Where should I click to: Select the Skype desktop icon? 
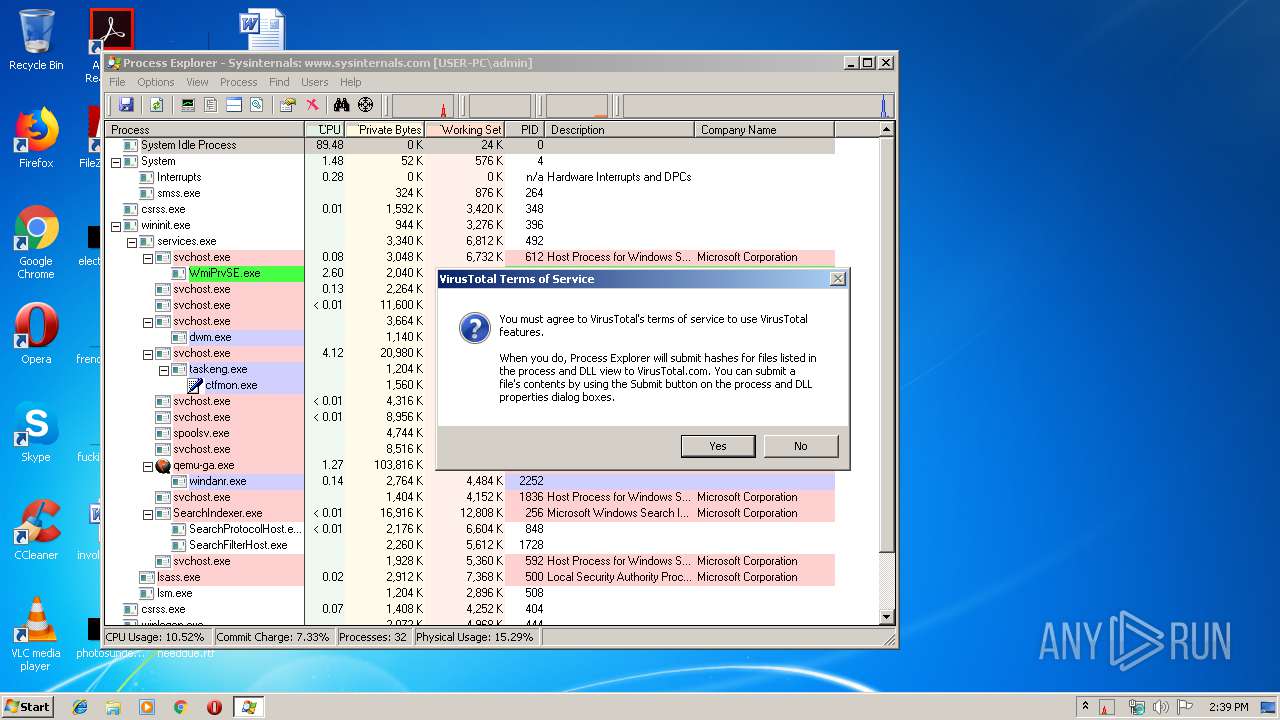pyautogui.click(x=36, y=432)
